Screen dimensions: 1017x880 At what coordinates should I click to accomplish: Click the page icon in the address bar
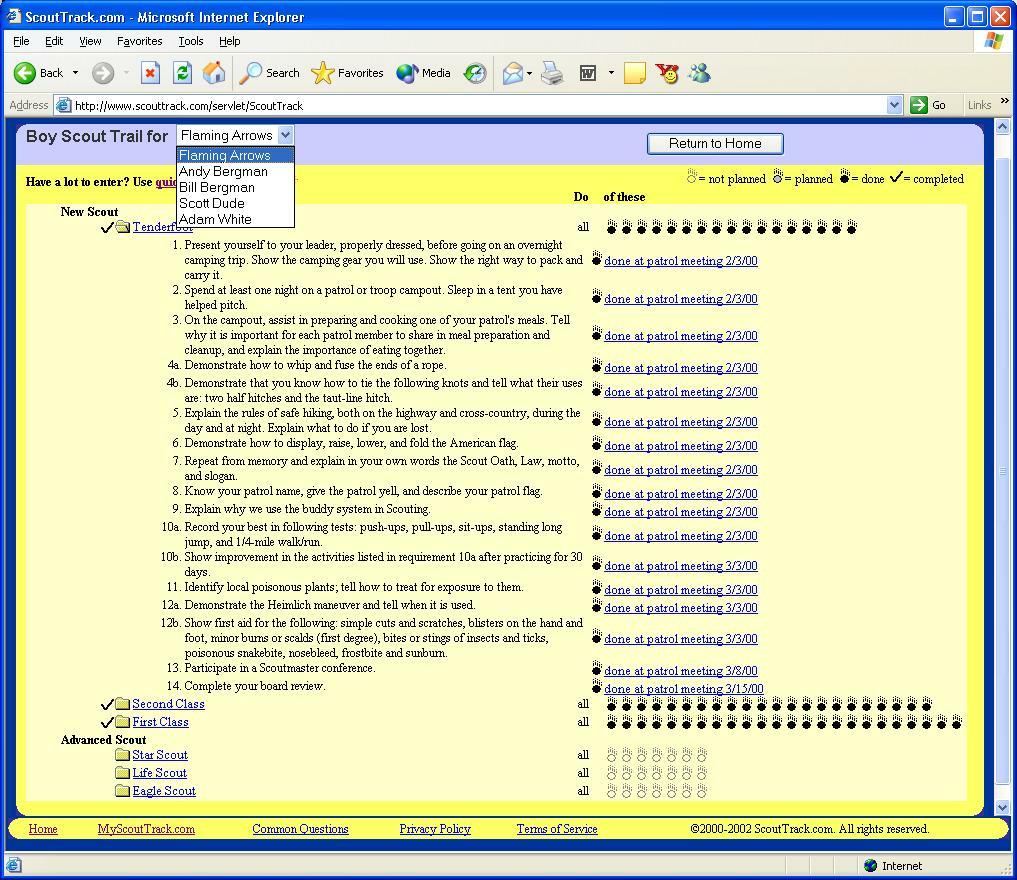64,105
